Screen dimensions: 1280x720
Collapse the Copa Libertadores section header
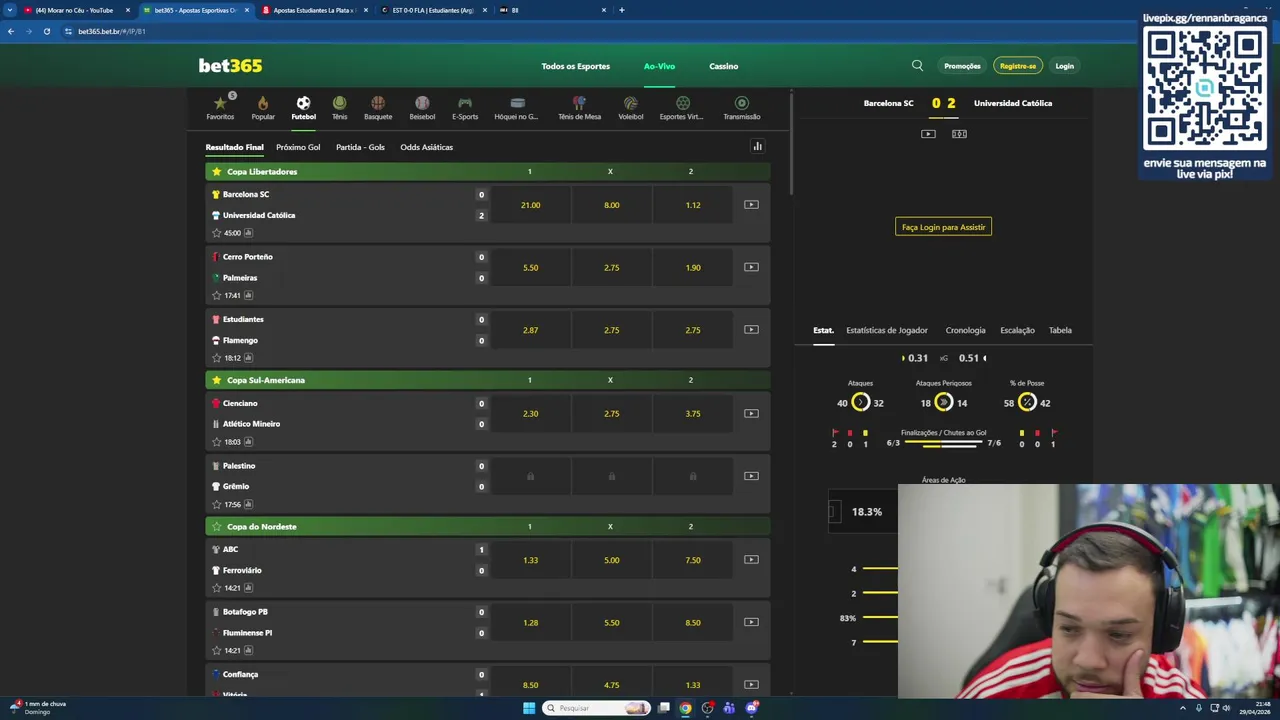pyautogui.click(x=488, y=172)
